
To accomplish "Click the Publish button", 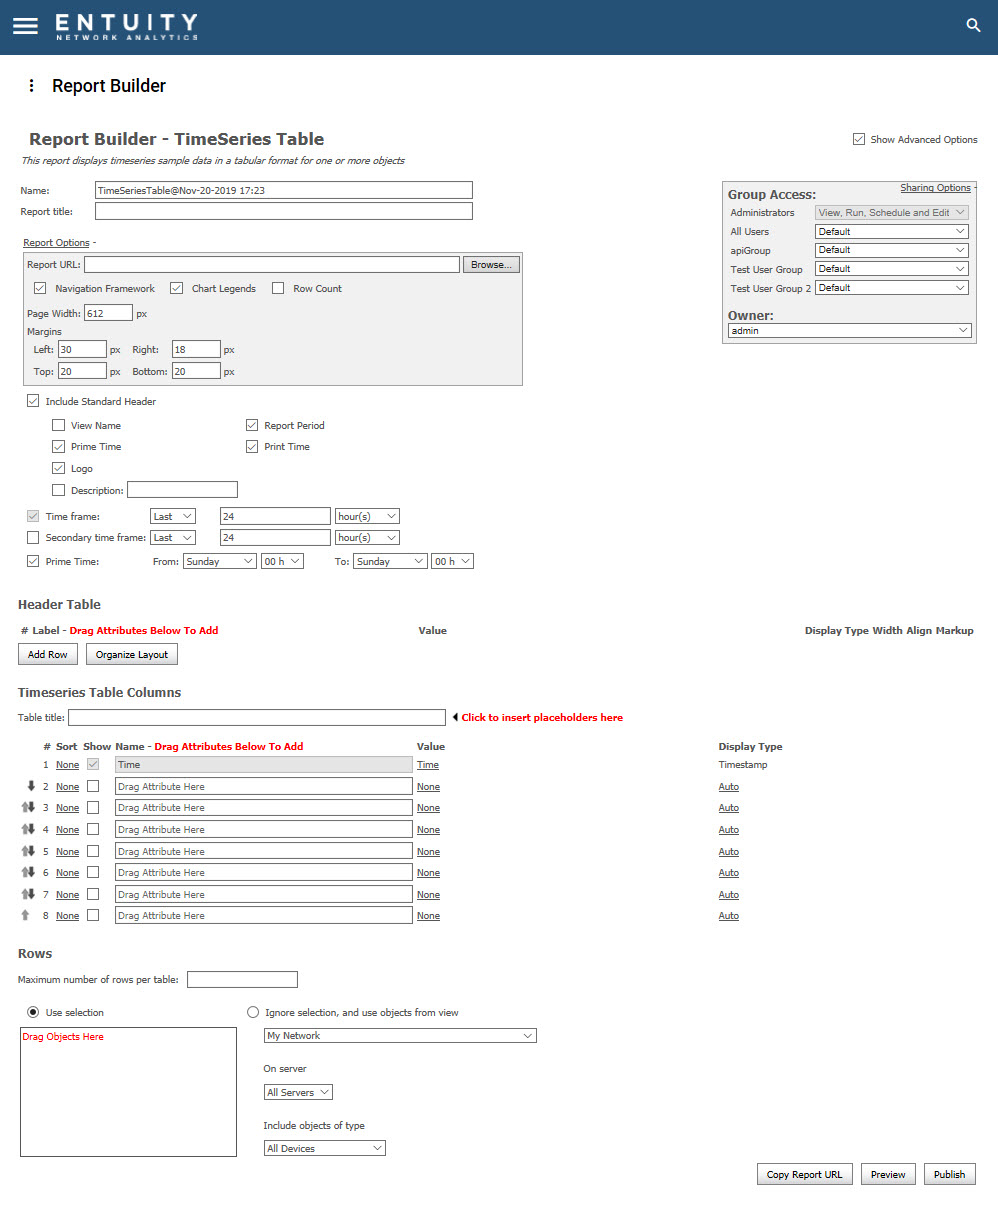I will 949,1174.
